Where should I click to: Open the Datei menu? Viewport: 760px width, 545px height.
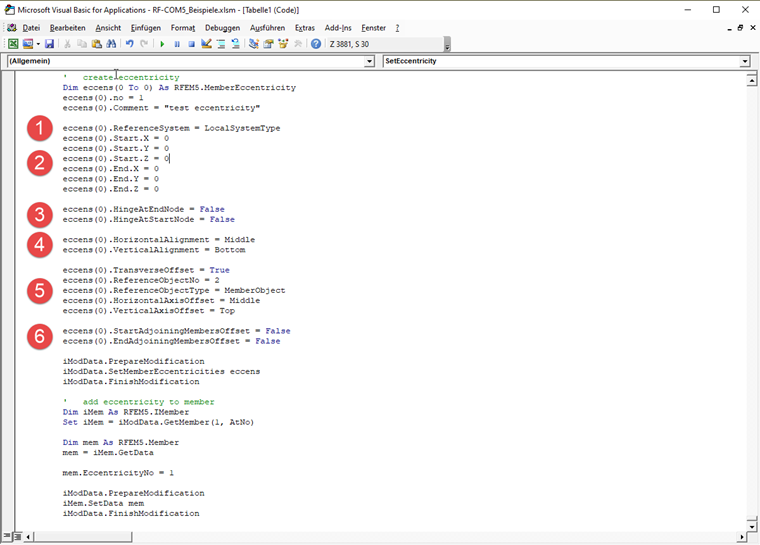click(31, 28)
